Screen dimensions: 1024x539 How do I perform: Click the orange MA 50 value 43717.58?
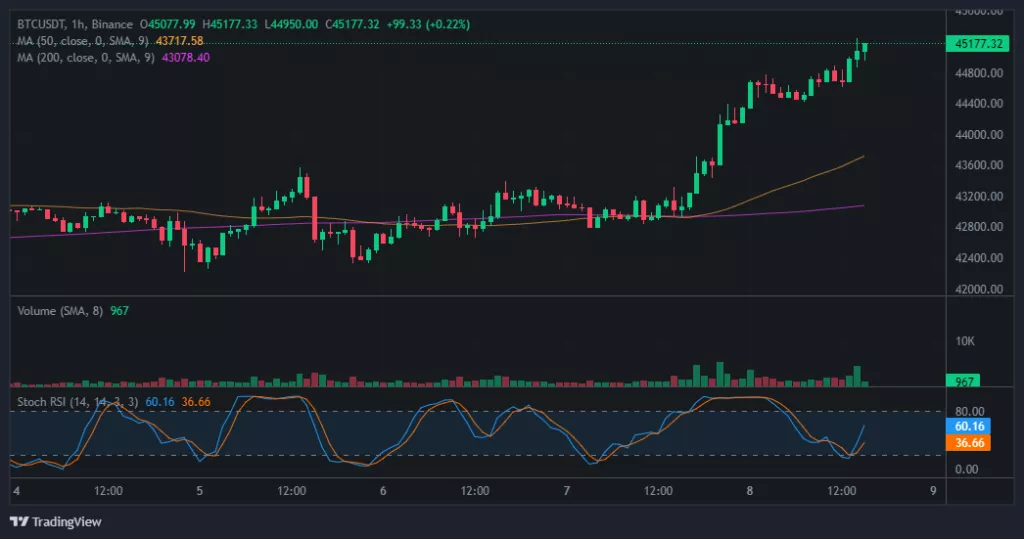click(x=180, y=41)
